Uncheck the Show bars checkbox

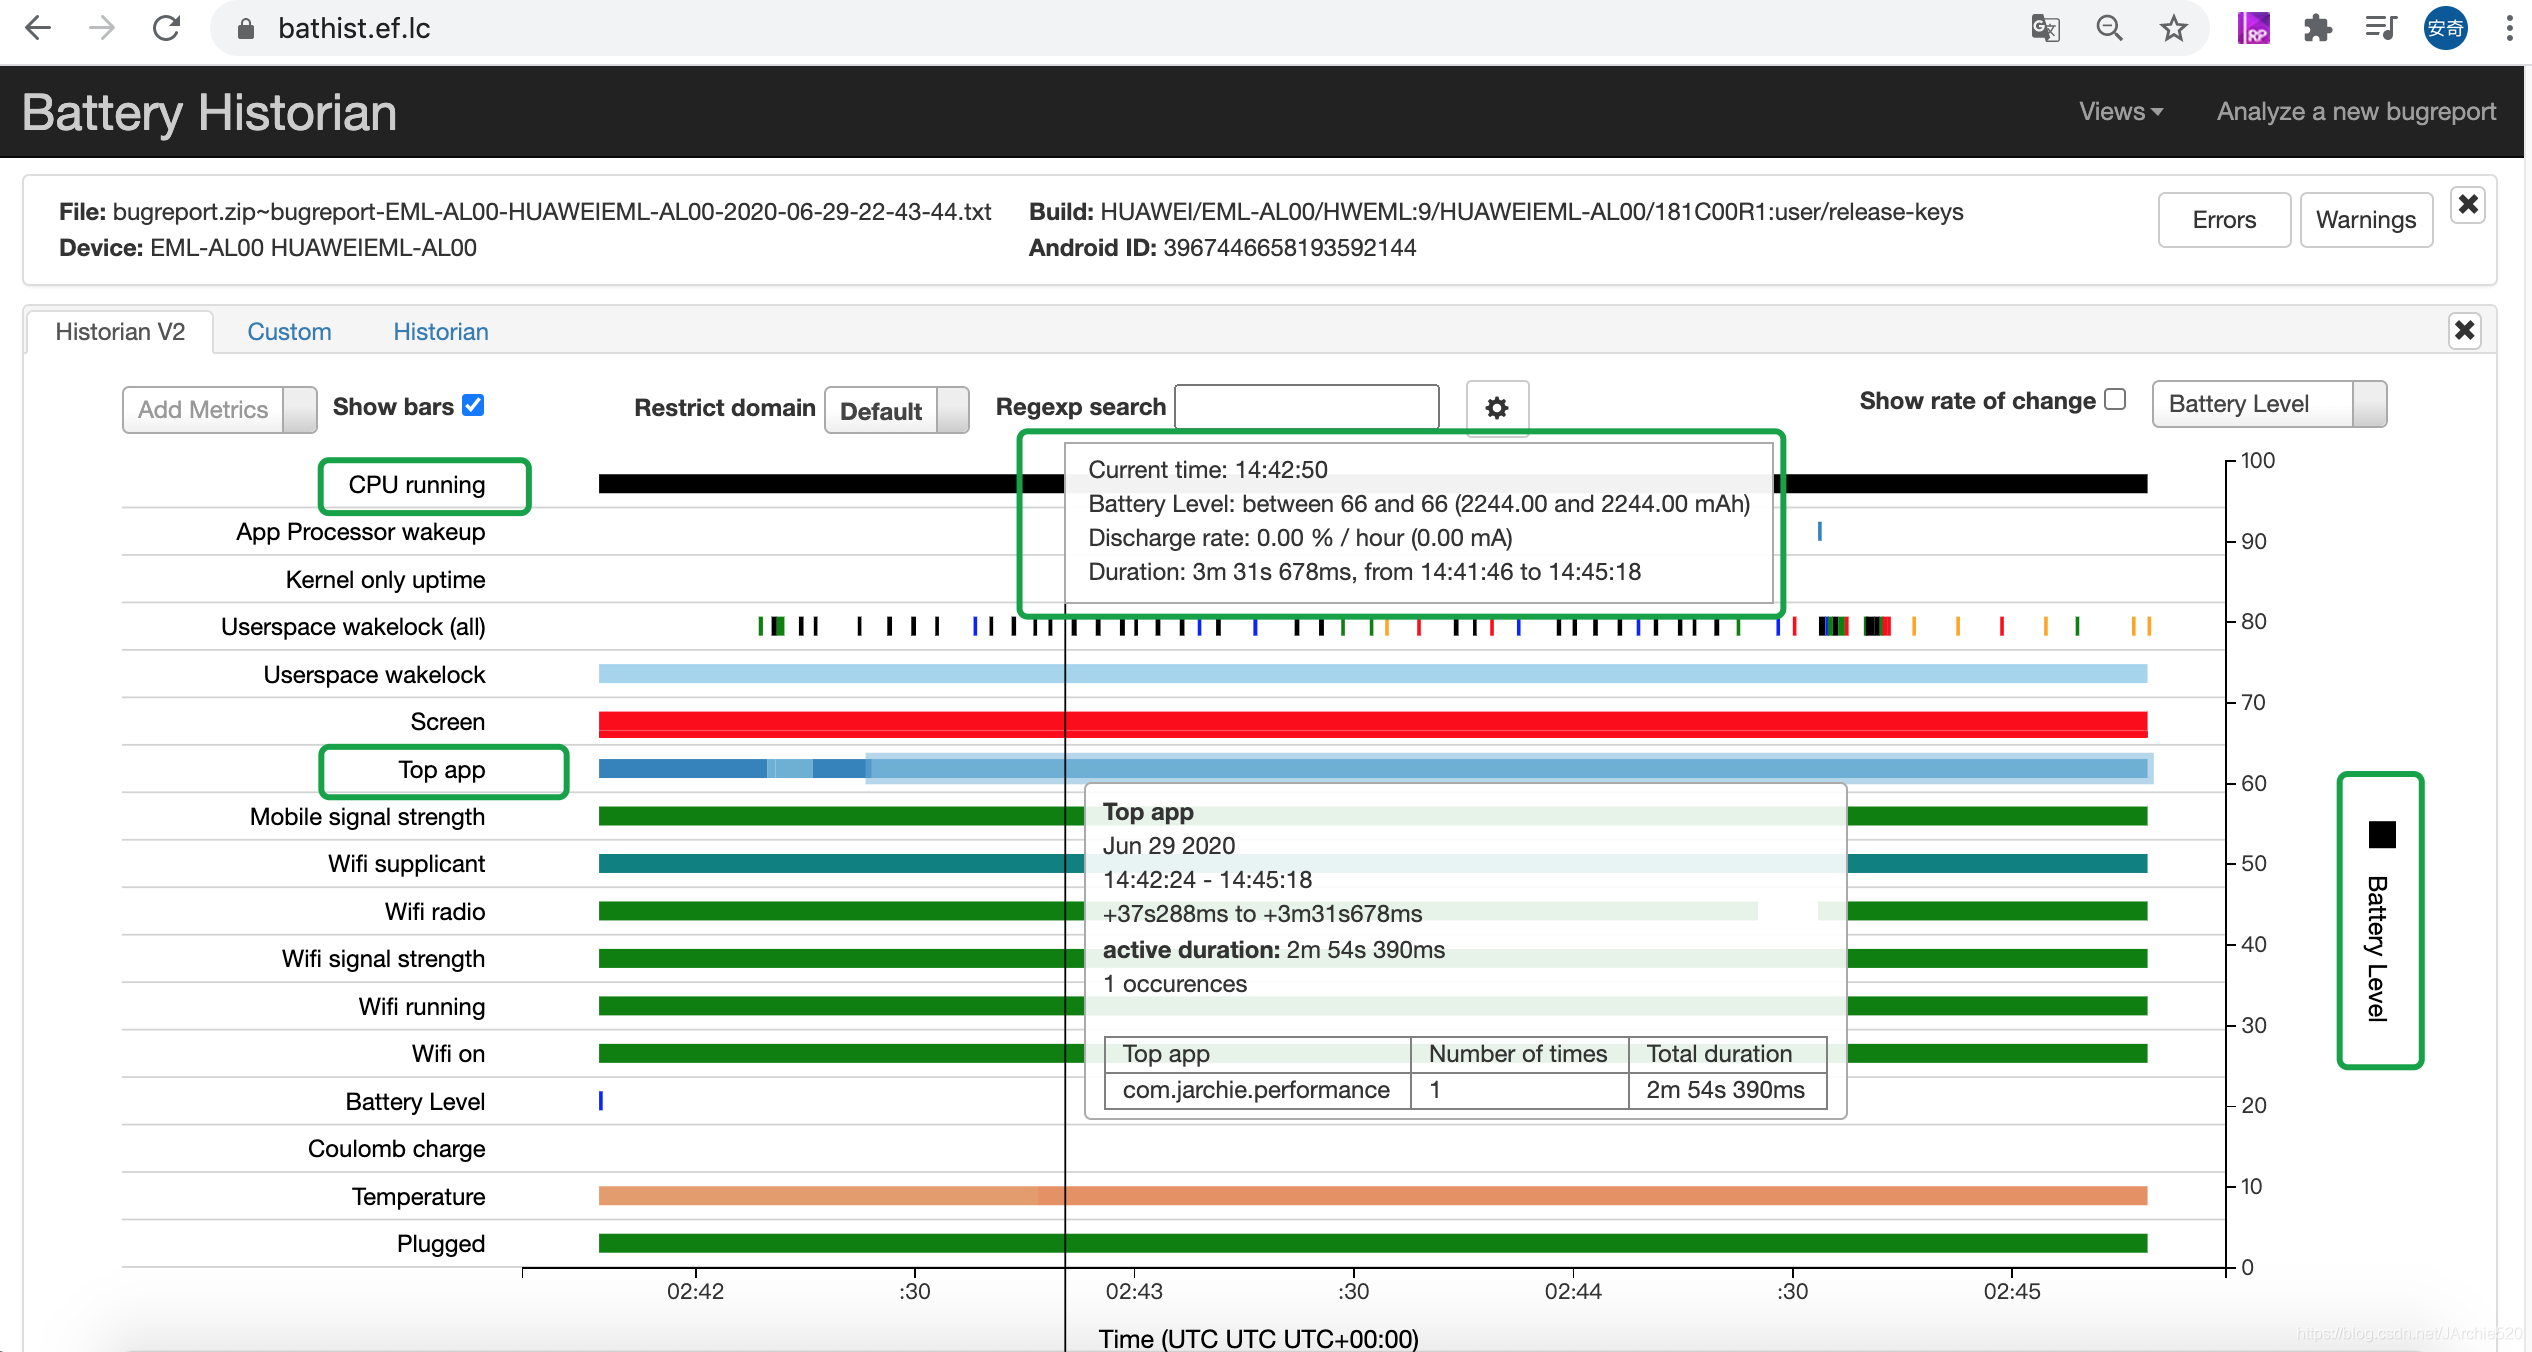[x=473, y=405]
